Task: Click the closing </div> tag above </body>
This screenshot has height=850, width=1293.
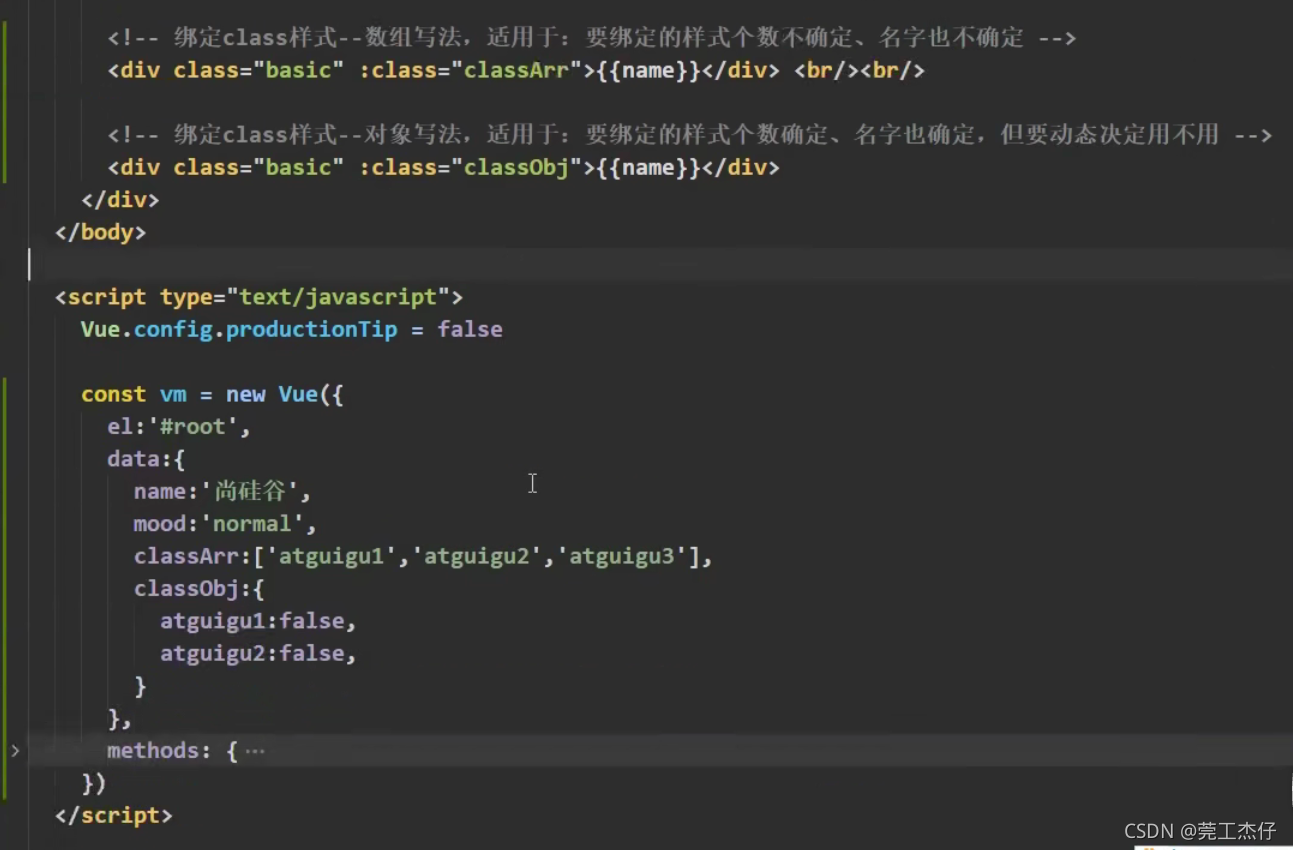Action: [120, 199]
